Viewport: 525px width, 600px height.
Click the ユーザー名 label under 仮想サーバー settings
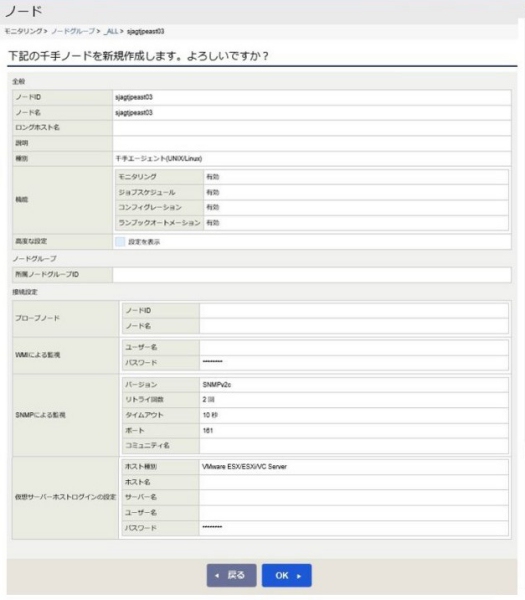141,512
